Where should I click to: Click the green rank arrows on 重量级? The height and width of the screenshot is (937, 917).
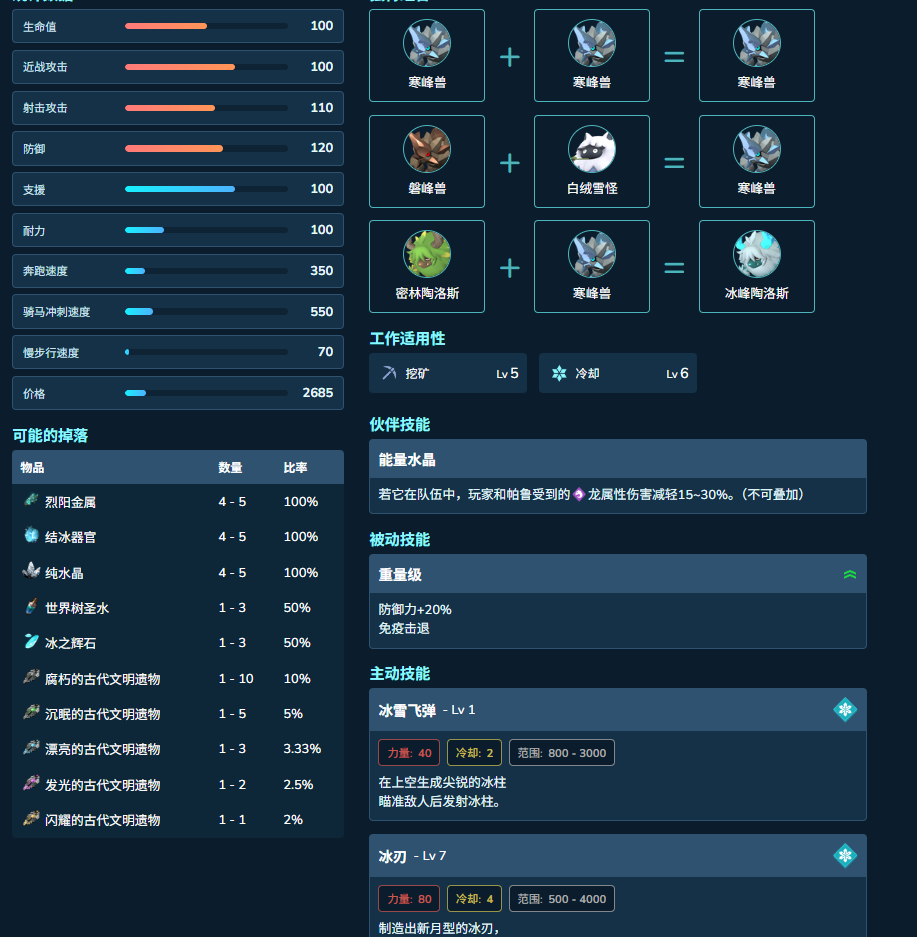(x=849, y=575)
